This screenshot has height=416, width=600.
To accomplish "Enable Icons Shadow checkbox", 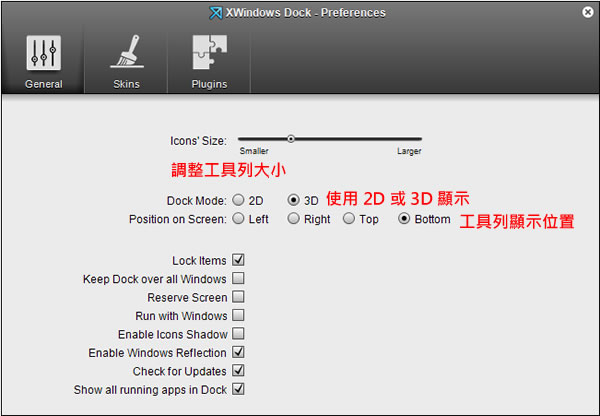I will tap(238, 334).
